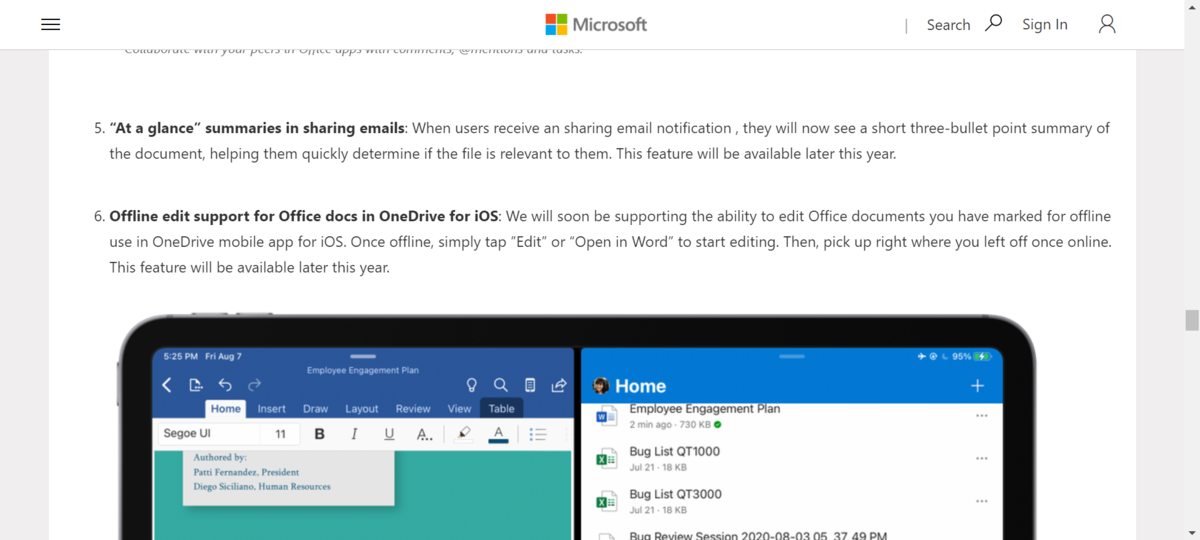
Task: Select the Home ribbon tab
Action: [x=225, y=409]
